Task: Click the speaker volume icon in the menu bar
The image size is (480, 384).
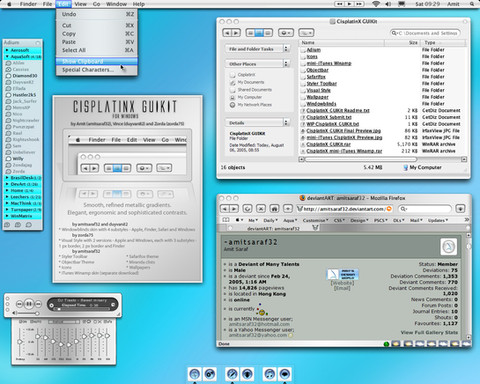Action: coord(388,4)
